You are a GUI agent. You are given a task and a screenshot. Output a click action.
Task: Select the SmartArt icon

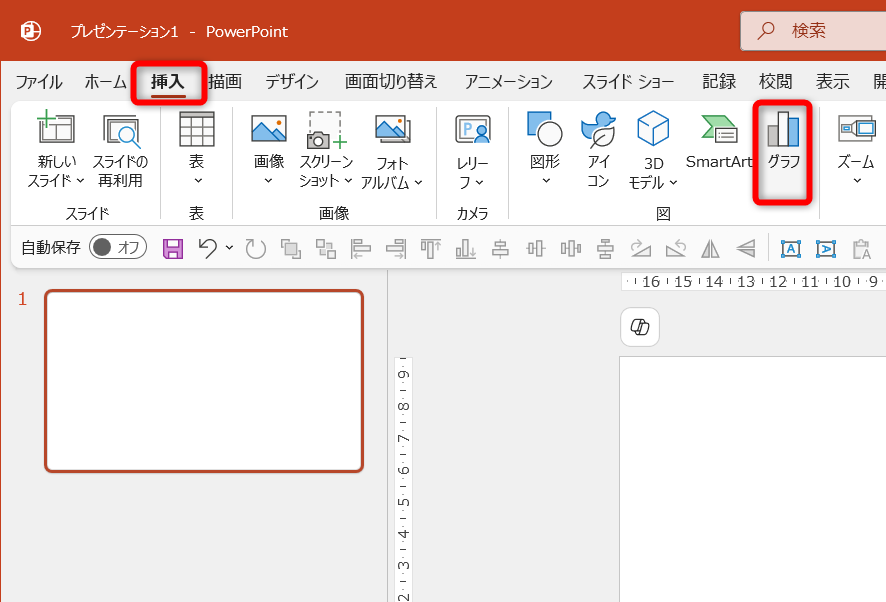click(x=719, y=132)
